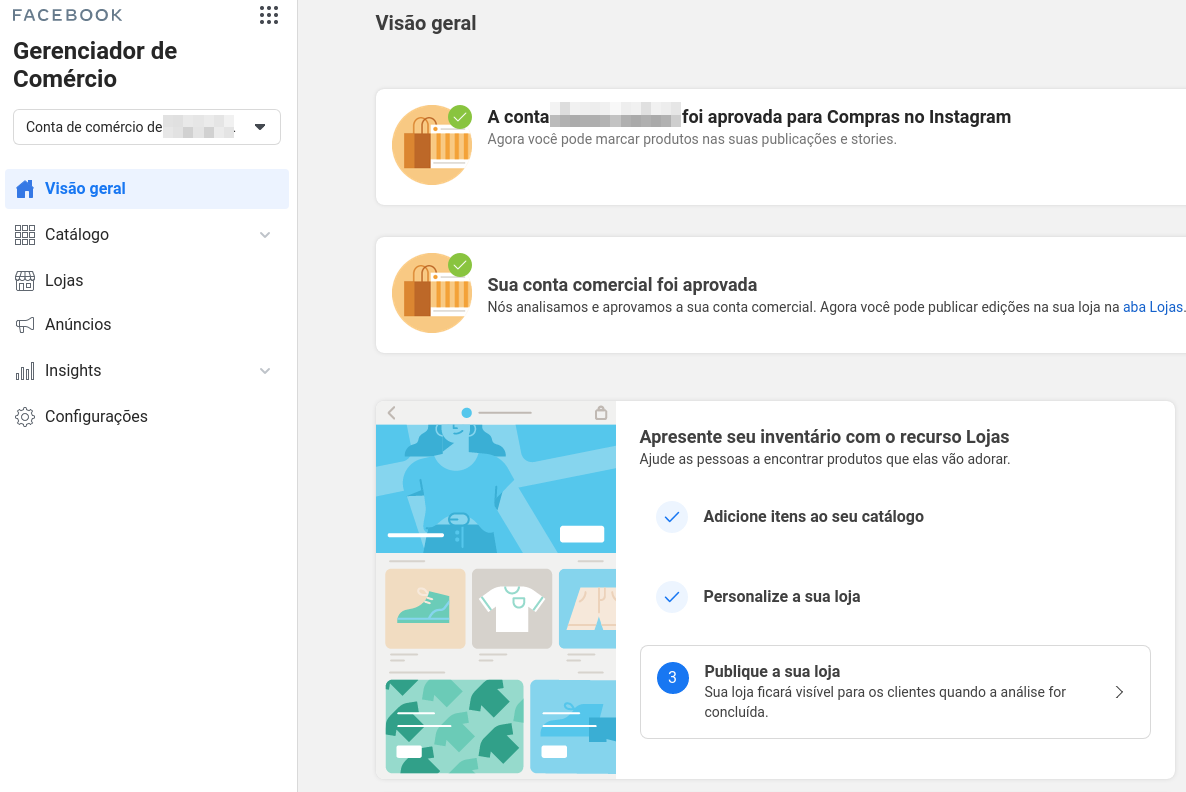Click the Visão geral home icon
This screenshot has height=792, width=1186.
pyautogui.click(x=25, y=189)
